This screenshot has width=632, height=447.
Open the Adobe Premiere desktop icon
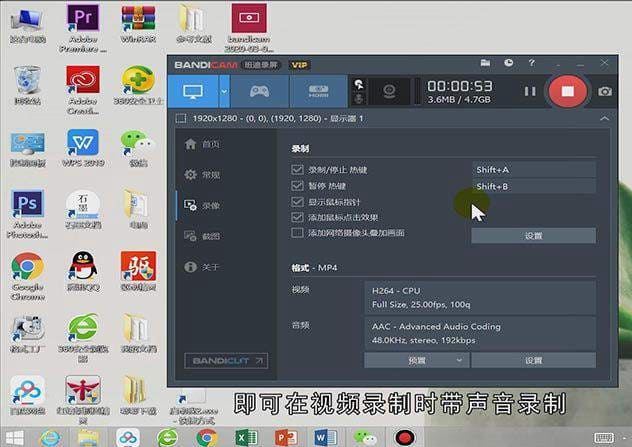83,27
